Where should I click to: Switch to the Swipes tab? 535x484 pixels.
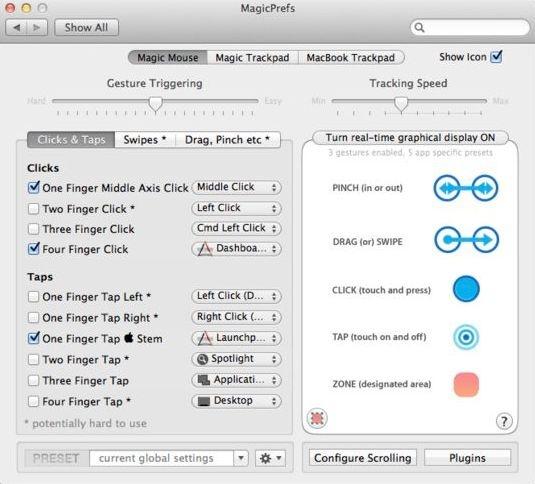point(145,140)
